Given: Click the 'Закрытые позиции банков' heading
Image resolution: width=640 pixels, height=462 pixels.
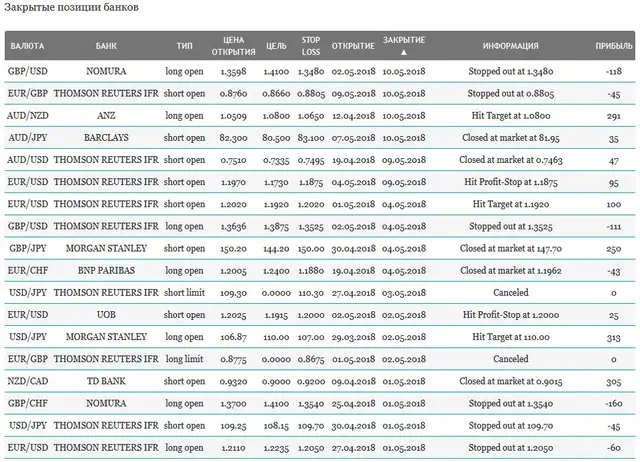Looking at the screenshot, I should 71,7.
